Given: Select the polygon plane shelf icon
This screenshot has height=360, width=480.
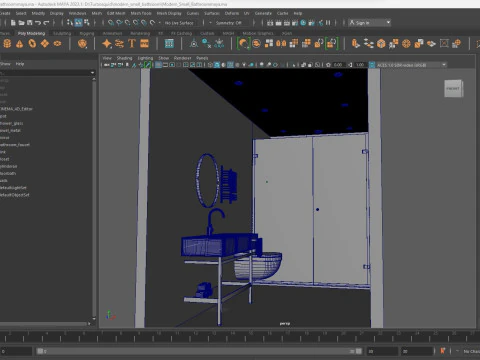Looking at the screenshot, I should coord(45,44).
